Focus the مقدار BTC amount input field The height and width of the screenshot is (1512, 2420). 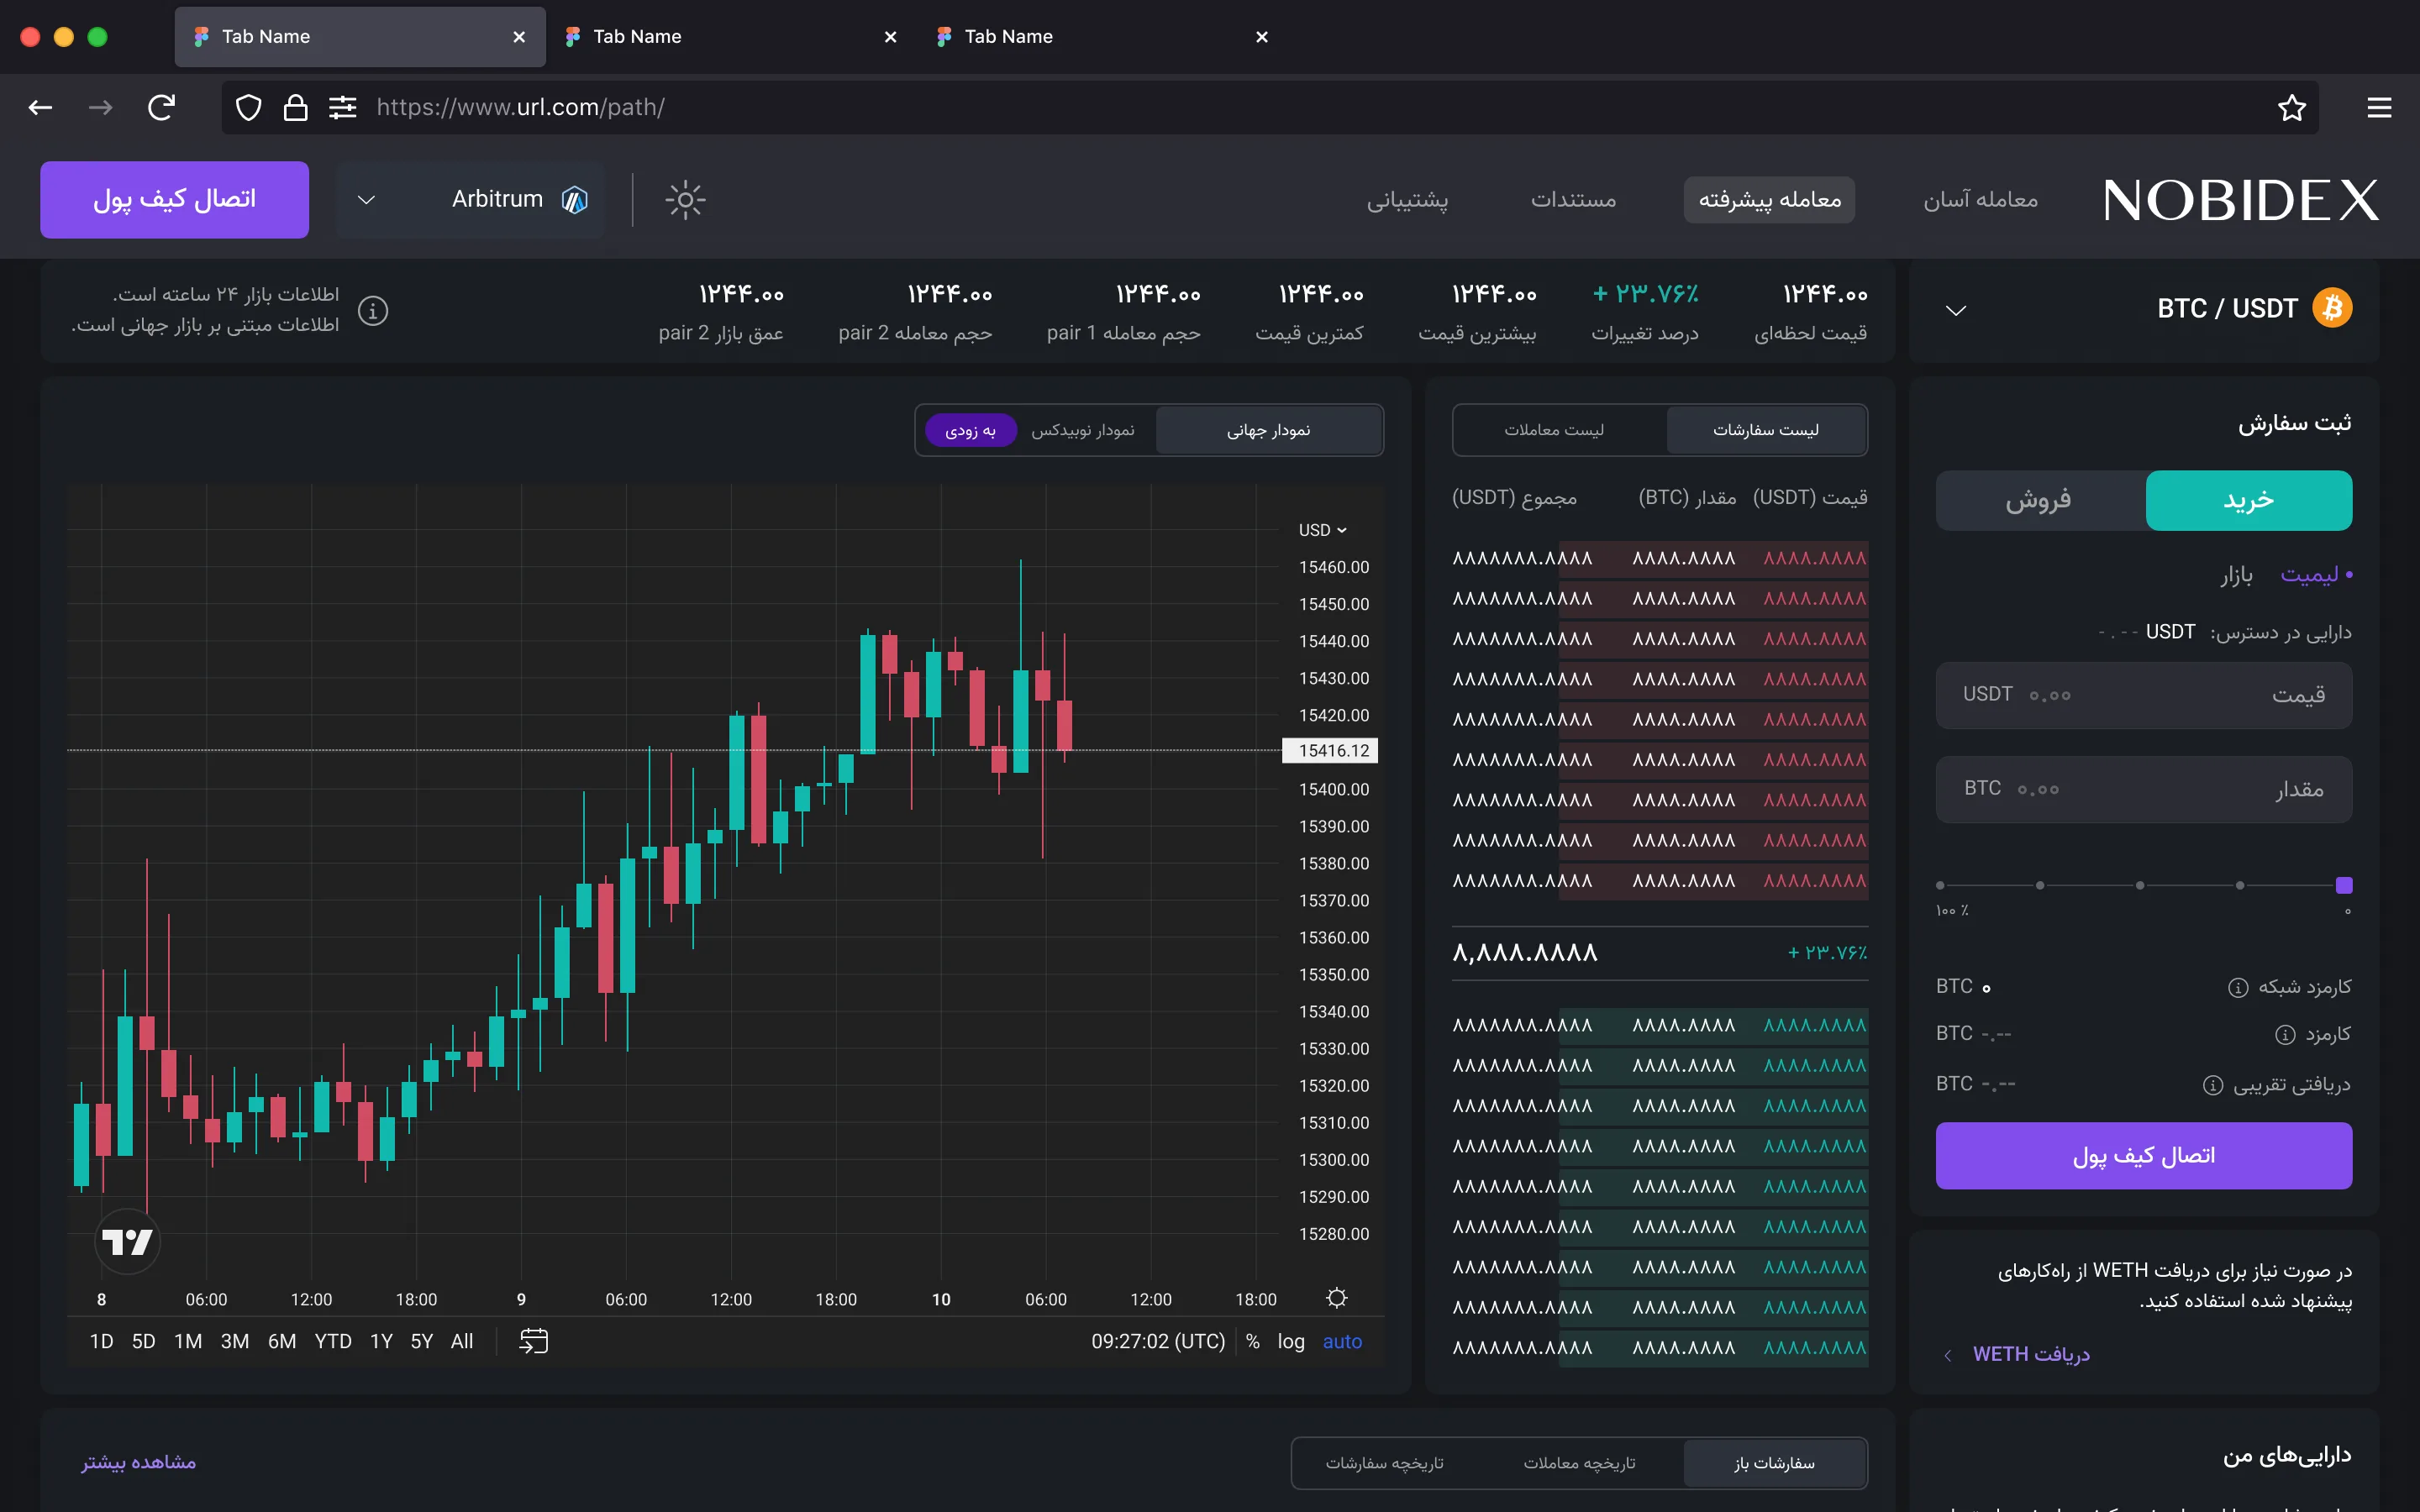[x=2144, y=789]
